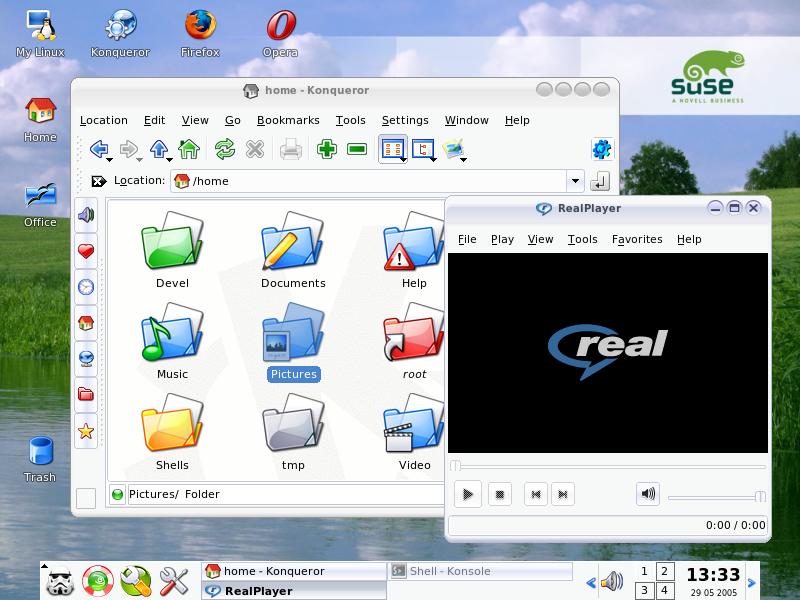Open RealPlayer Play menu
Screen dimensions: 800x600
point(502,239)
